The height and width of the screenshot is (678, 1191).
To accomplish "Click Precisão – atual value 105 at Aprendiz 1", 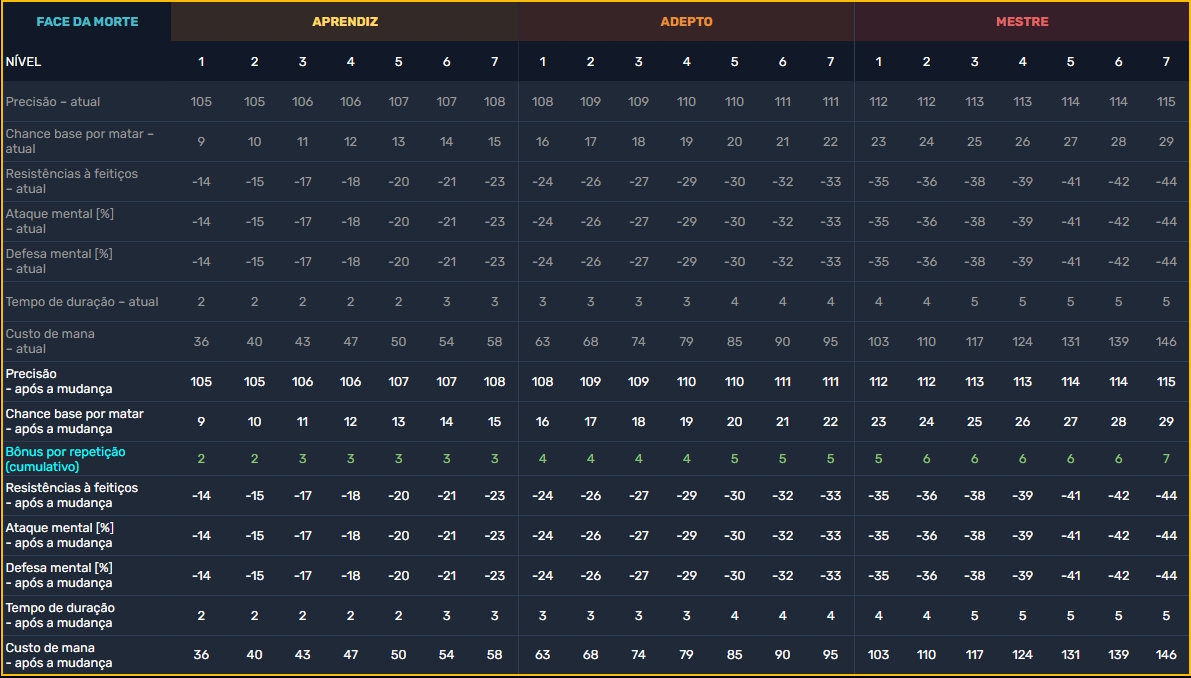I will [201, 102].
